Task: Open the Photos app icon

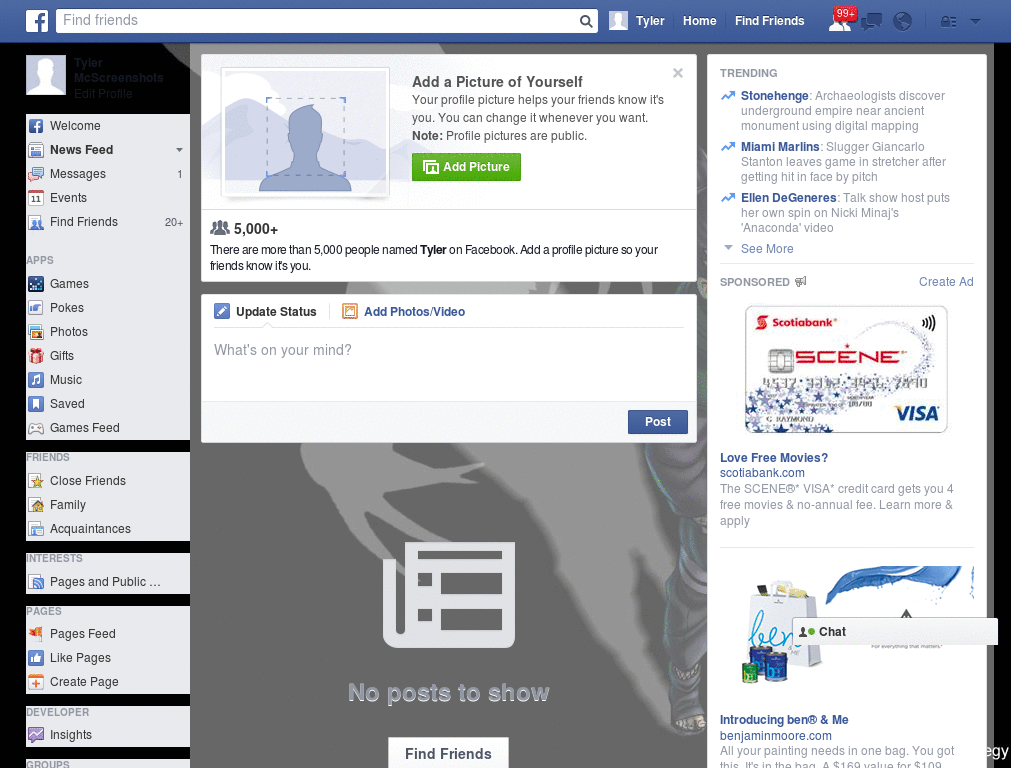Action: click(x=36, y=332)
